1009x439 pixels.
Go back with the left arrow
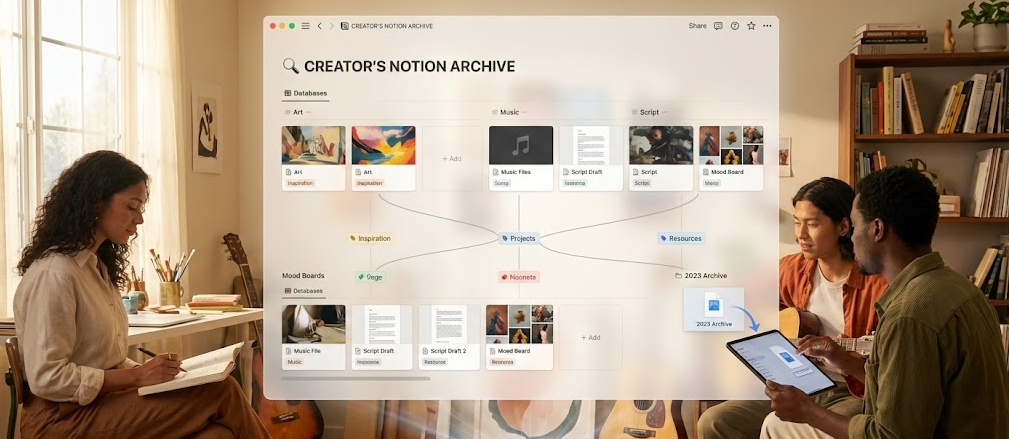[319, 26]
